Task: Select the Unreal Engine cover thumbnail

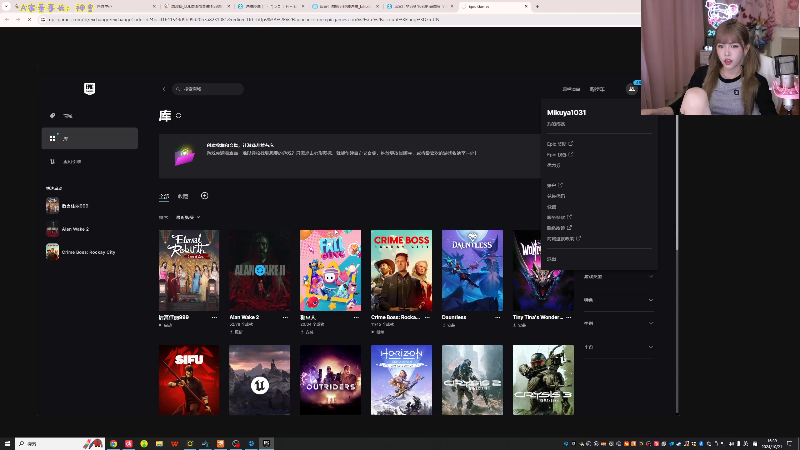Action: point(260,380)
